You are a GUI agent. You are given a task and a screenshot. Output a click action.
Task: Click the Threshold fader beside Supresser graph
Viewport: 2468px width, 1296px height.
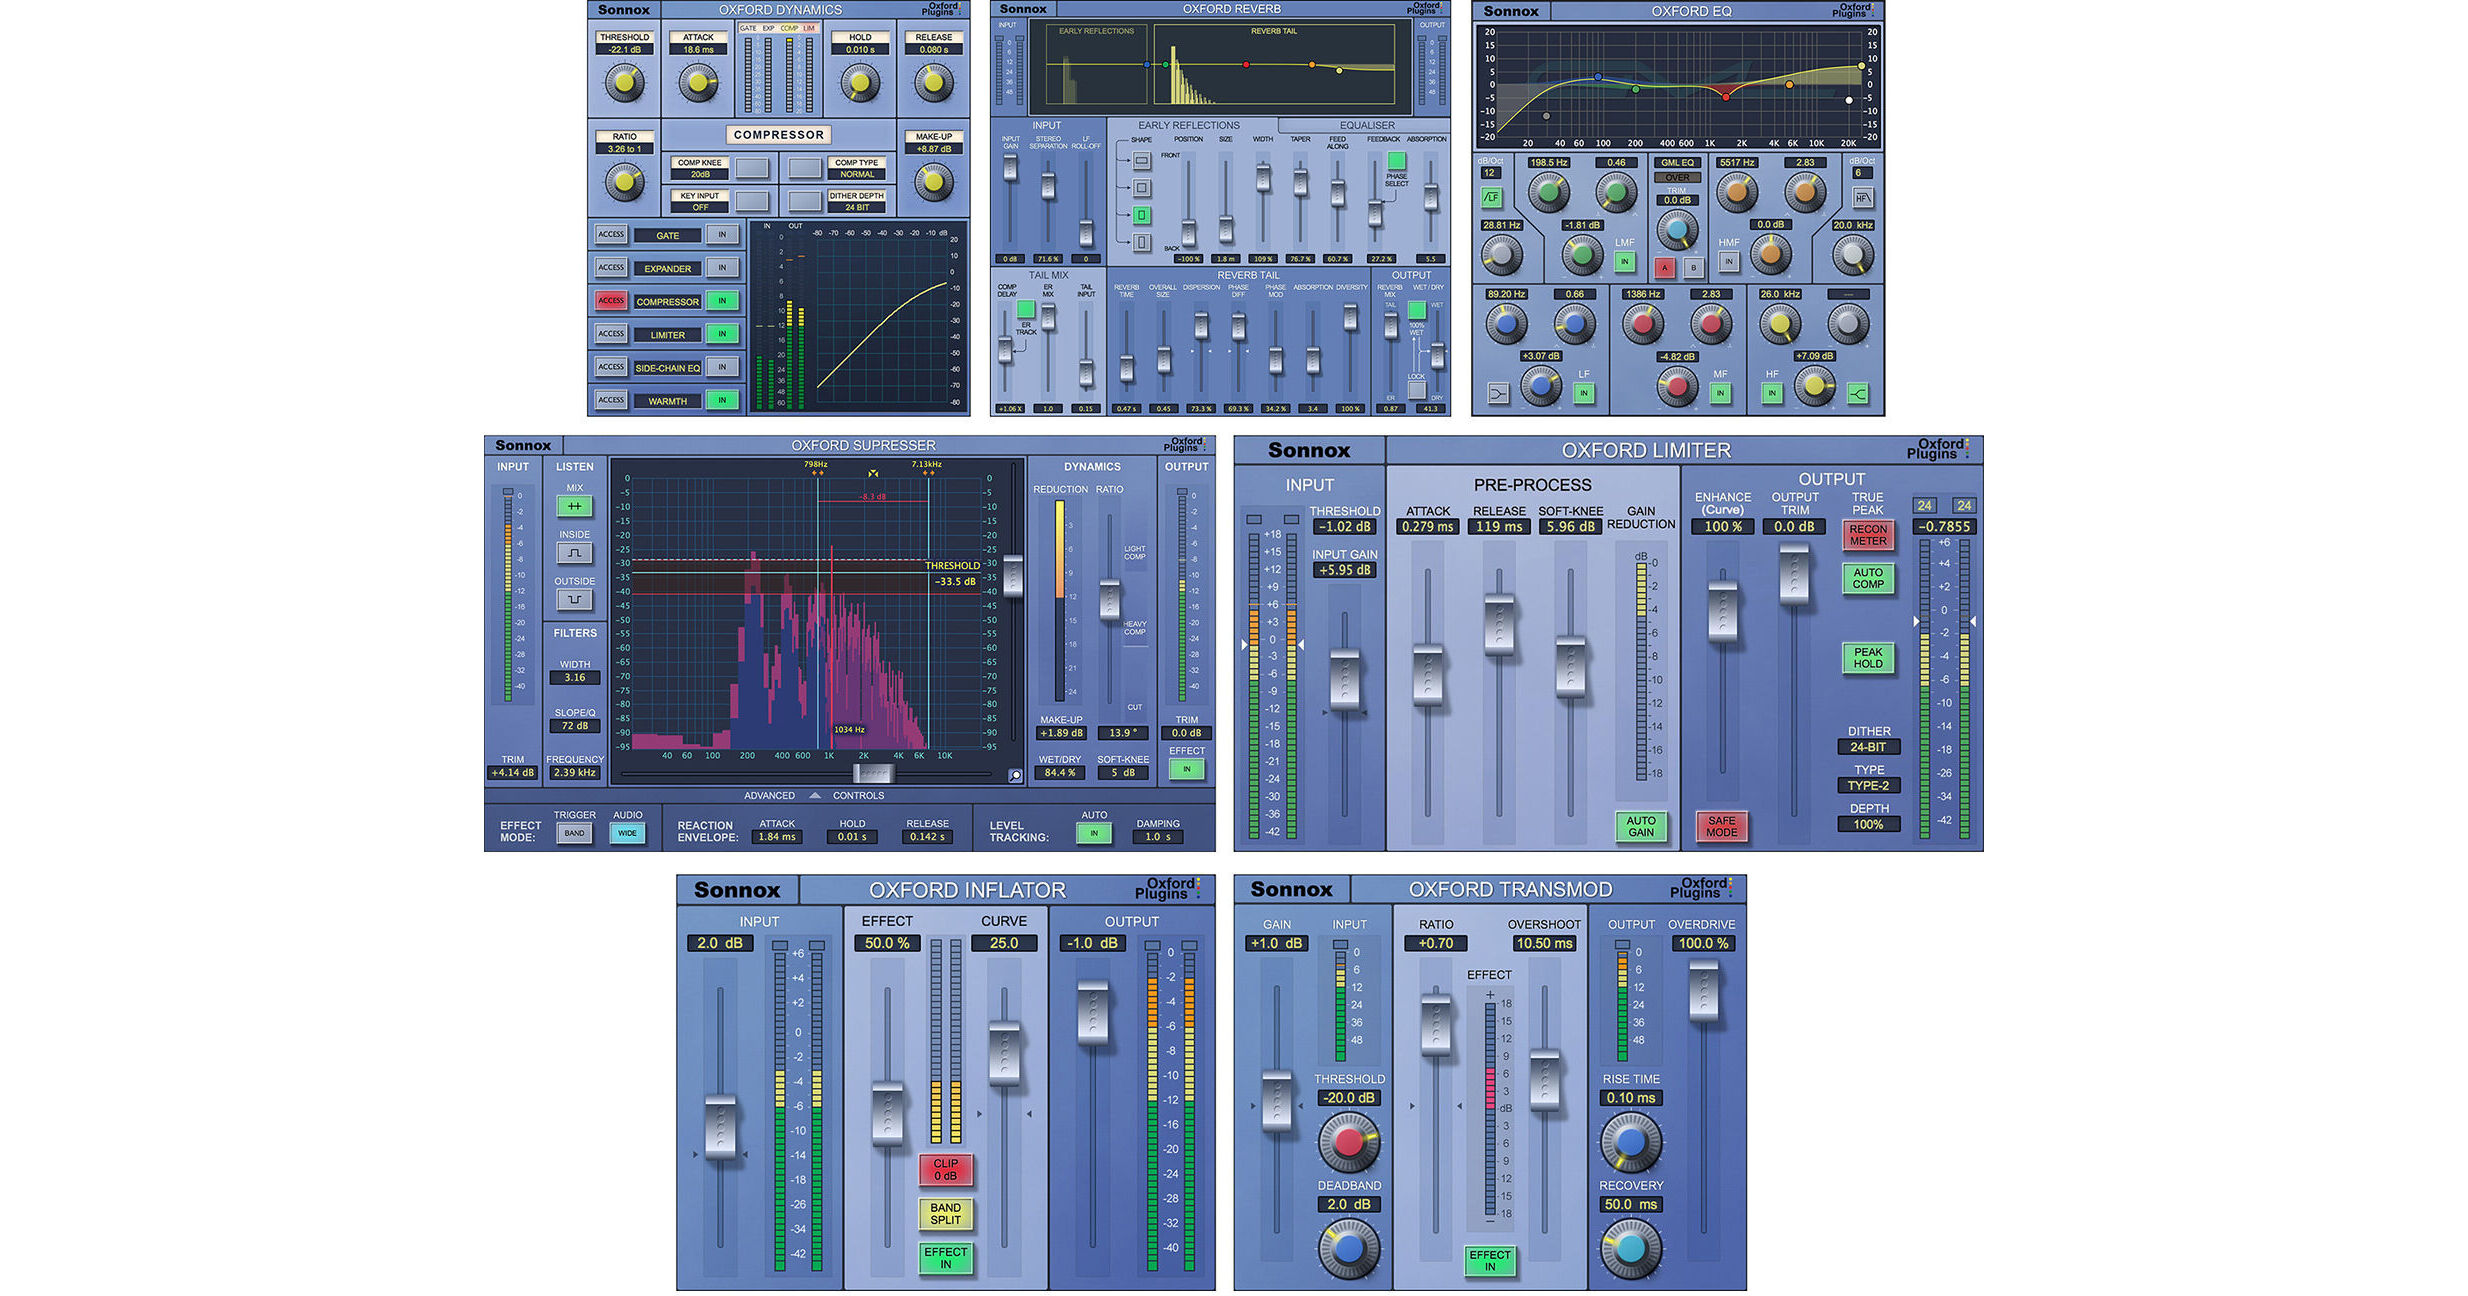pos(1013,576)
